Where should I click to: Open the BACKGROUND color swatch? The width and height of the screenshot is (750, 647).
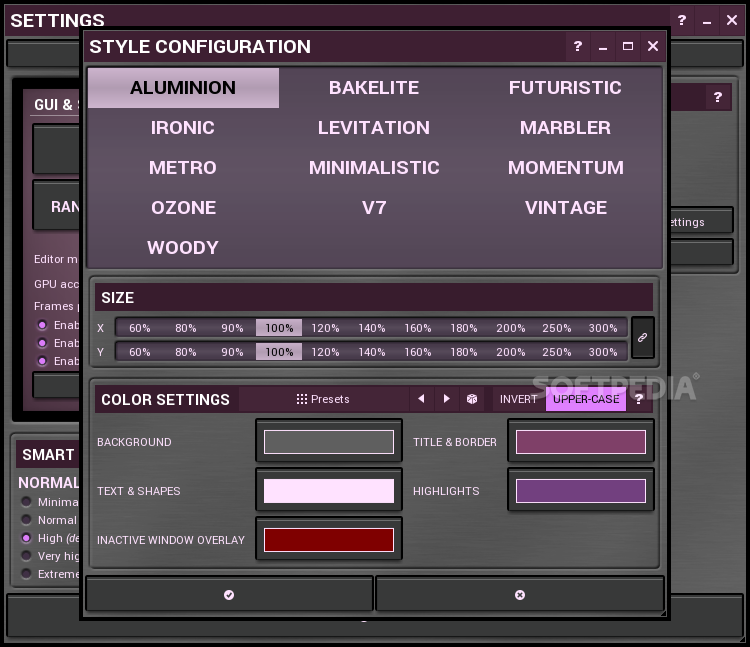click(x=329, y=441)
